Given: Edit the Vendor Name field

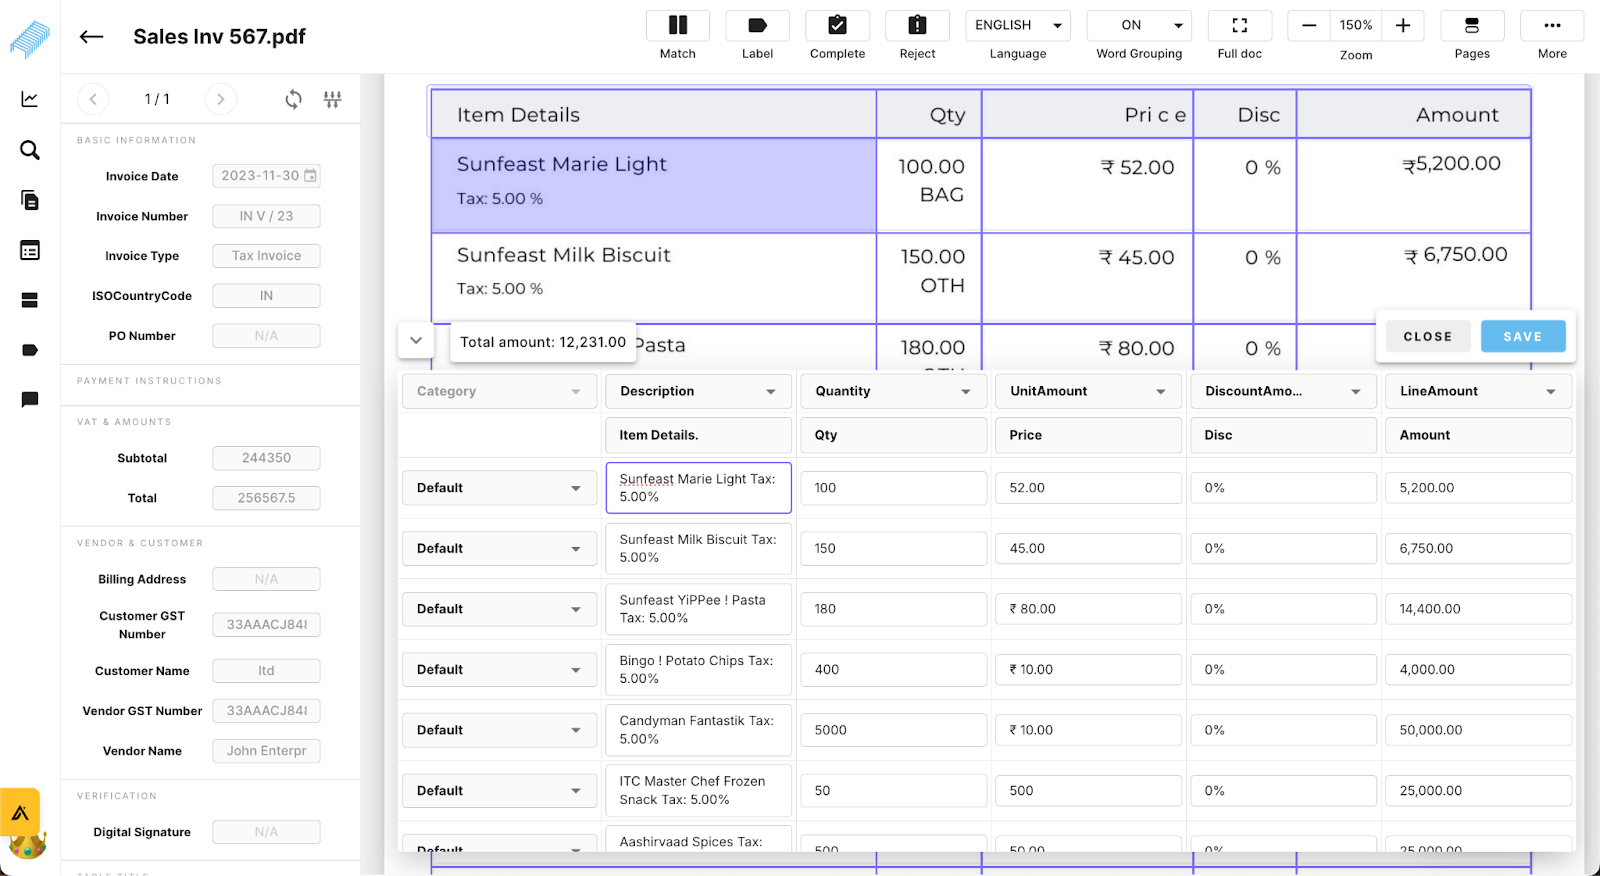Looking at the screenshot, I should (266, 751).
